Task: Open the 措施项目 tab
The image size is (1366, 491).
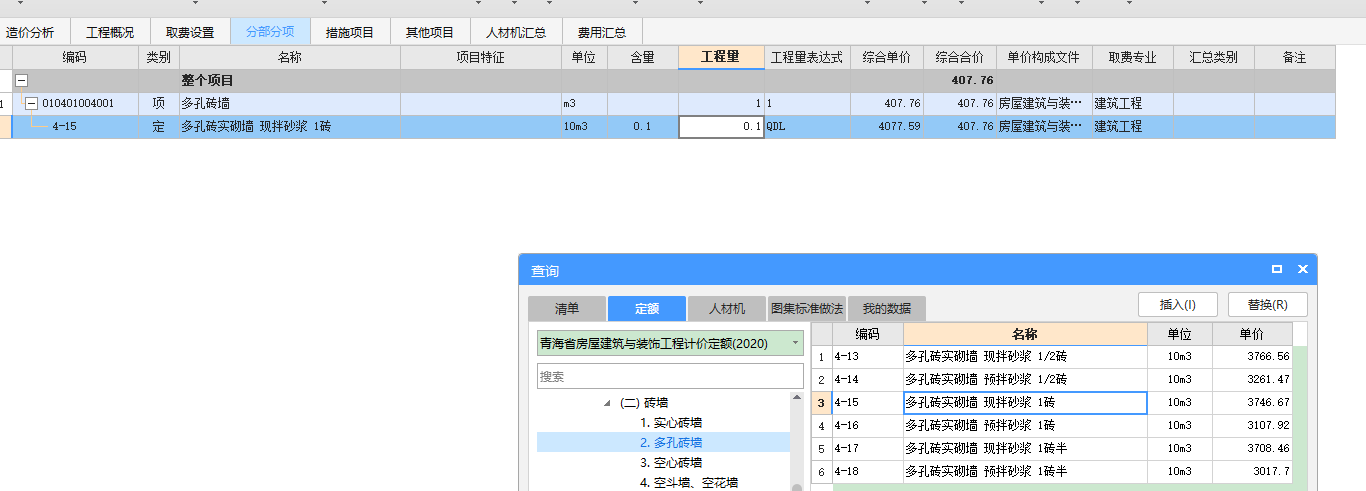Action: (350, 32)
